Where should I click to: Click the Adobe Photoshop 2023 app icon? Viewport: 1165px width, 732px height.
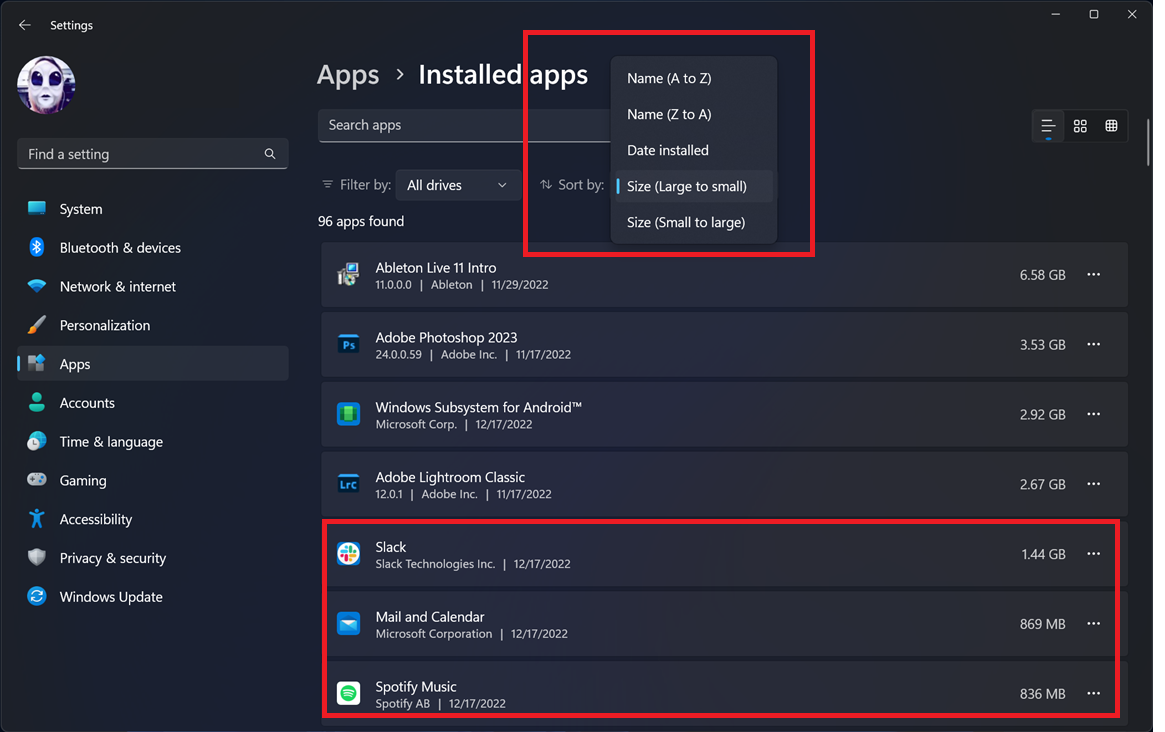[348, 344]
